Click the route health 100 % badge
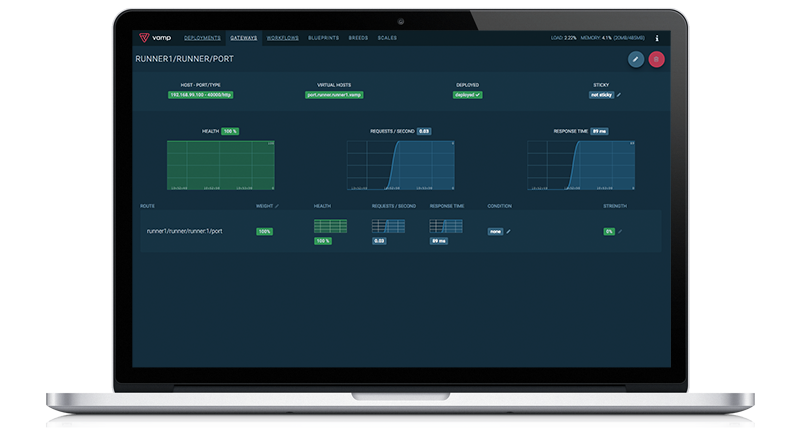 click(323, 241)
